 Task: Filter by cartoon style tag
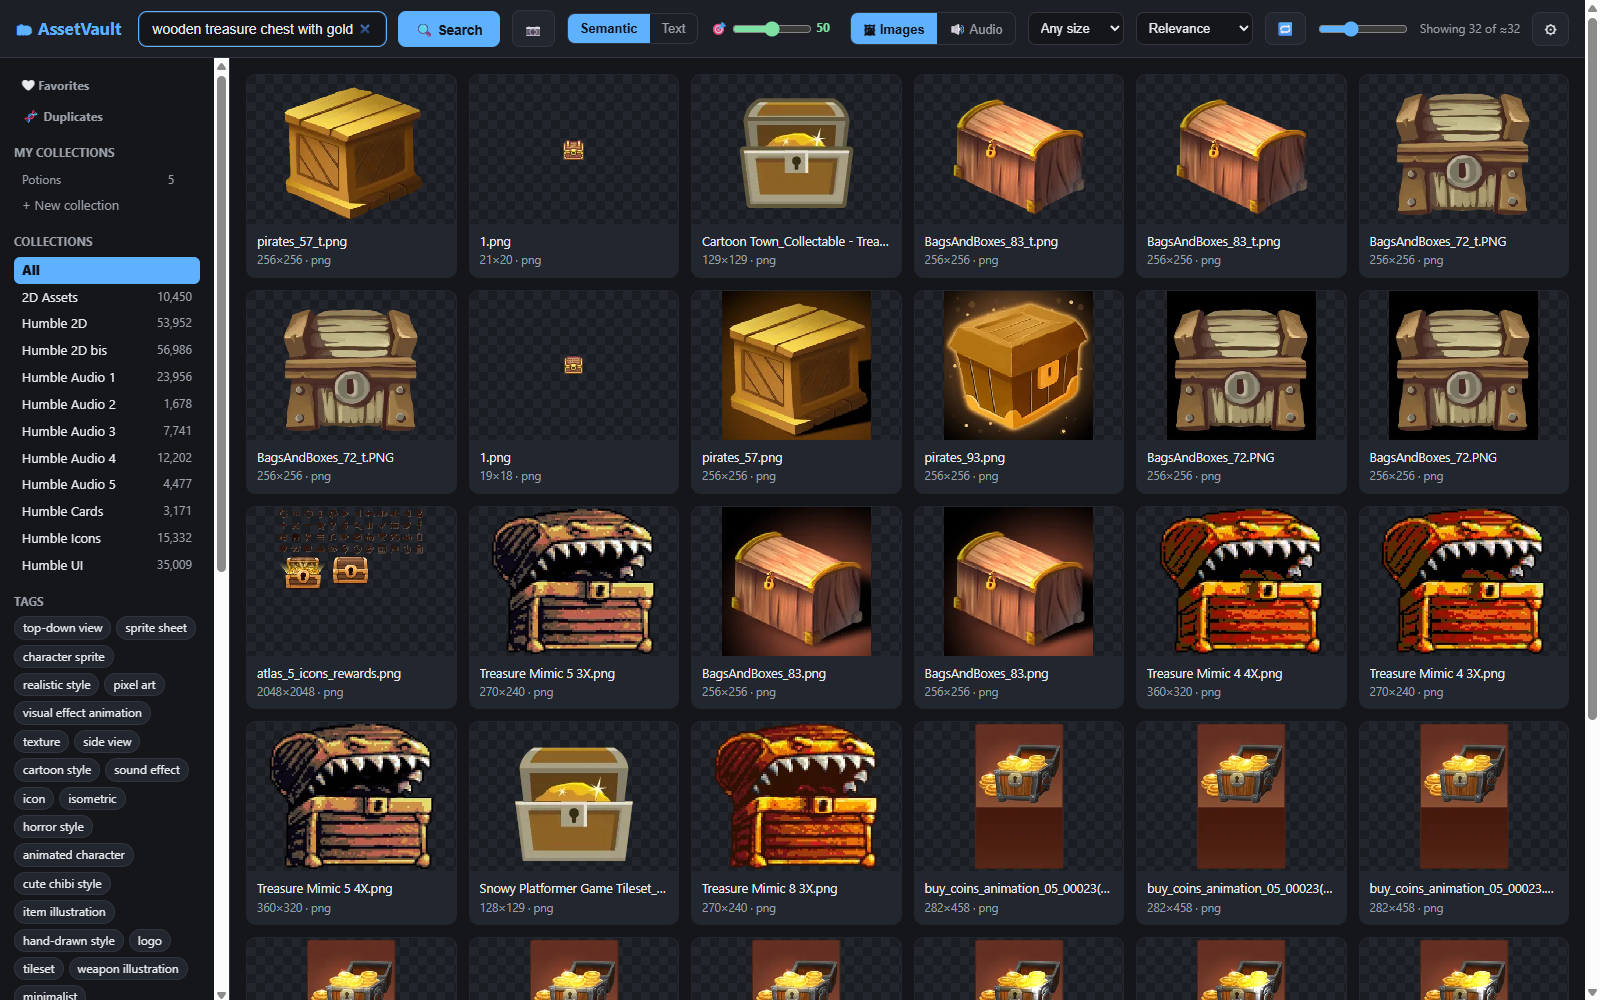57,770
